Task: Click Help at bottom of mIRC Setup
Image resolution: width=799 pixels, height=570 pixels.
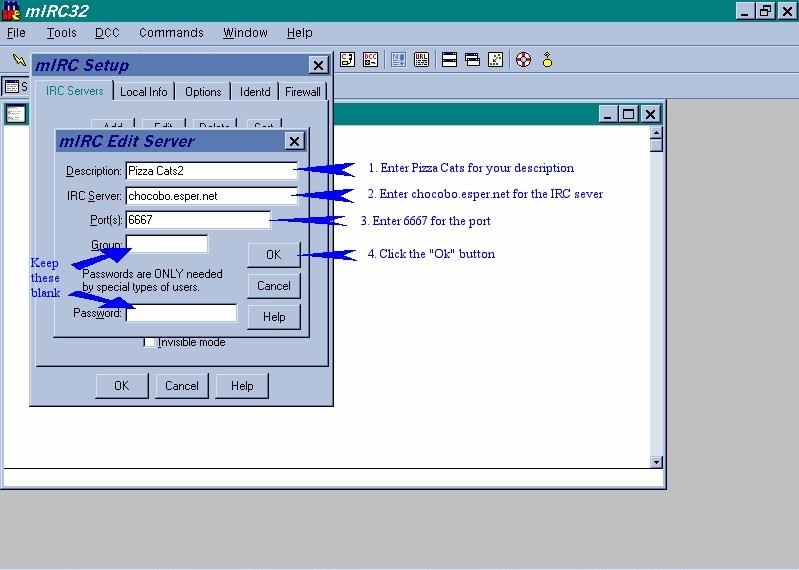Action: click(x=242, y=386)
